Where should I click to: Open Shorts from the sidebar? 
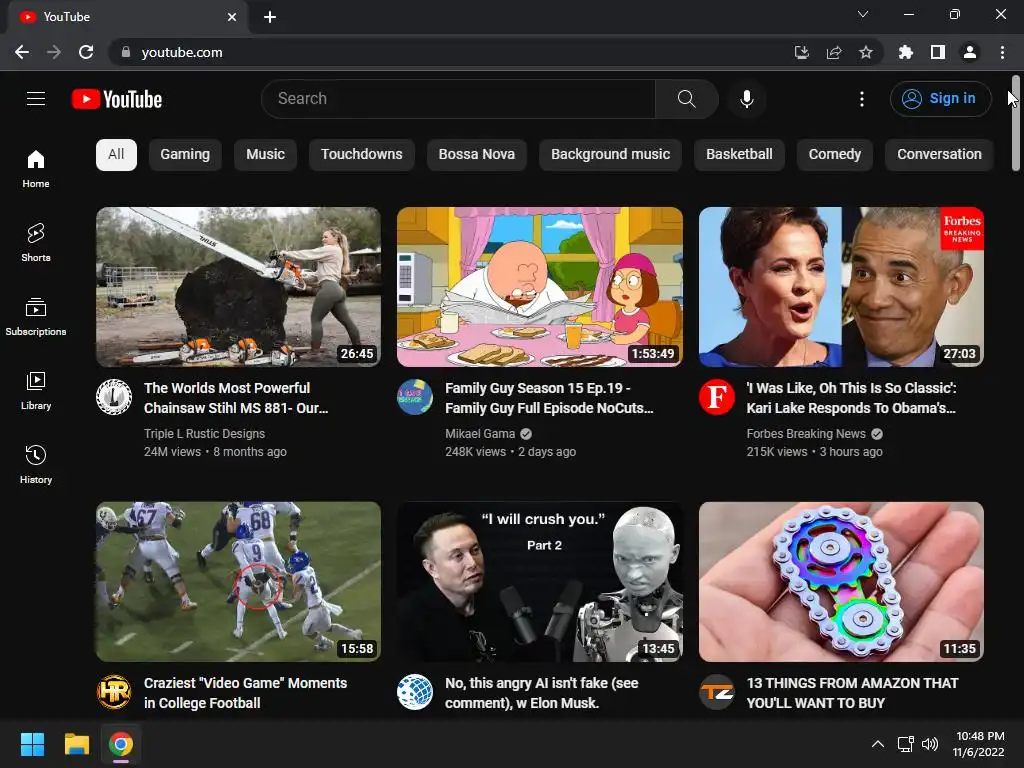(x=36, y=242)
